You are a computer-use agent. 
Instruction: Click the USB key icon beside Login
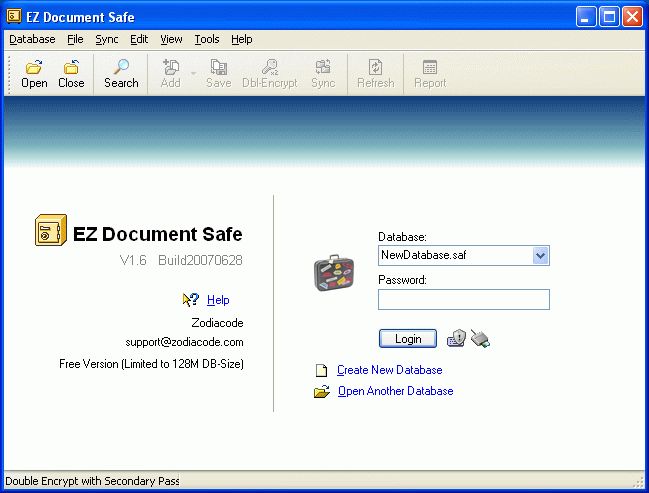coord(480,339)
